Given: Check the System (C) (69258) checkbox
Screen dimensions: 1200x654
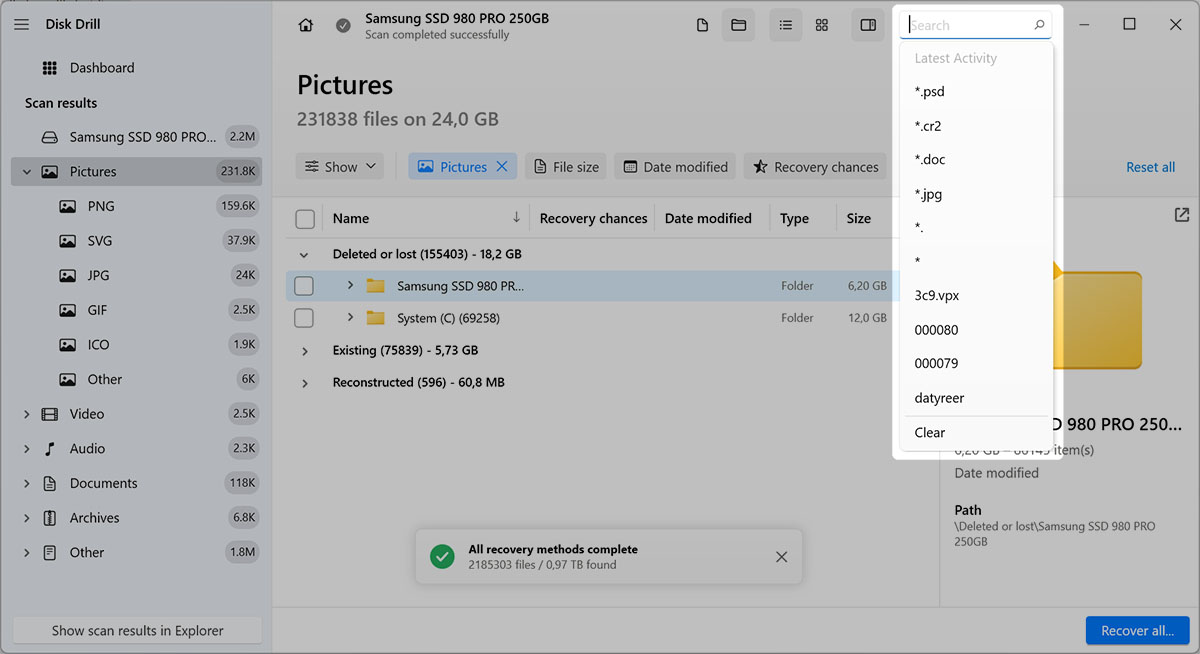Looking at the screenshot, I should 304,318.
